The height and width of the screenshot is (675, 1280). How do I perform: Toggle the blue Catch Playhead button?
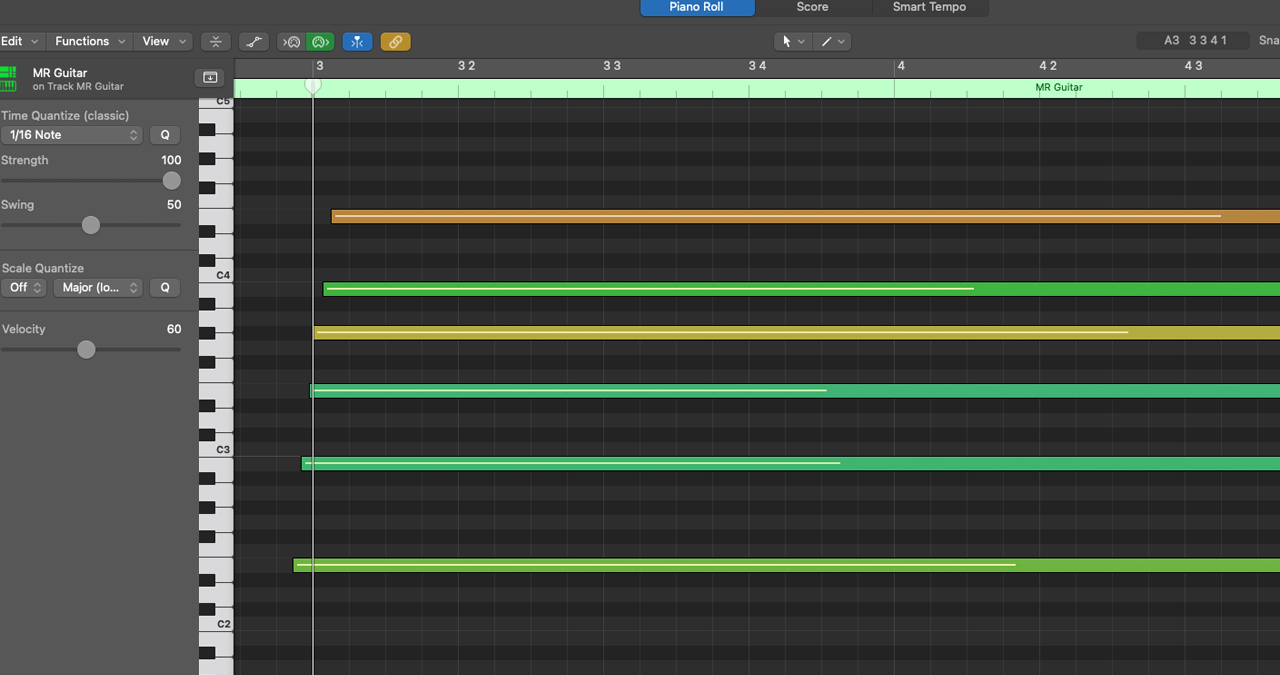pyautogui.click(x=357, y=42)
